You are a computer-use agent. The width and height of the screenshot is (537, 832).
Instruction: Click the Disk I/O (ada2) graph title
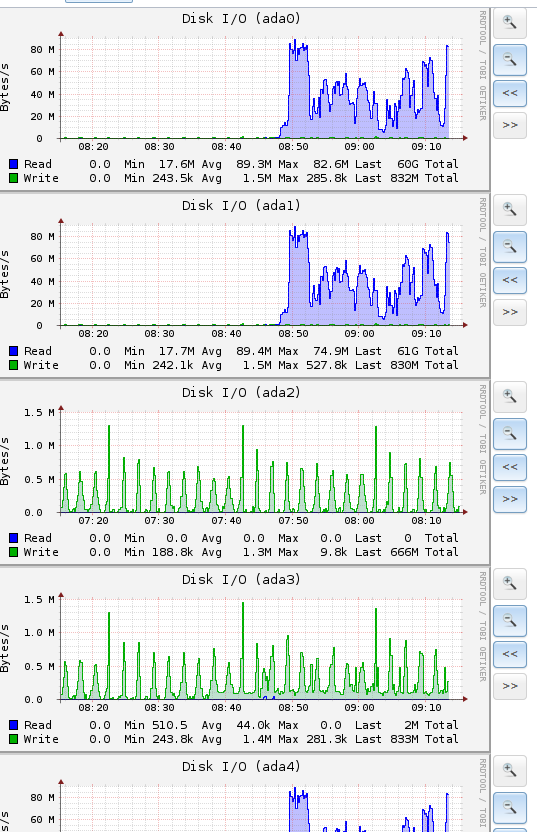tap(241, 392)
